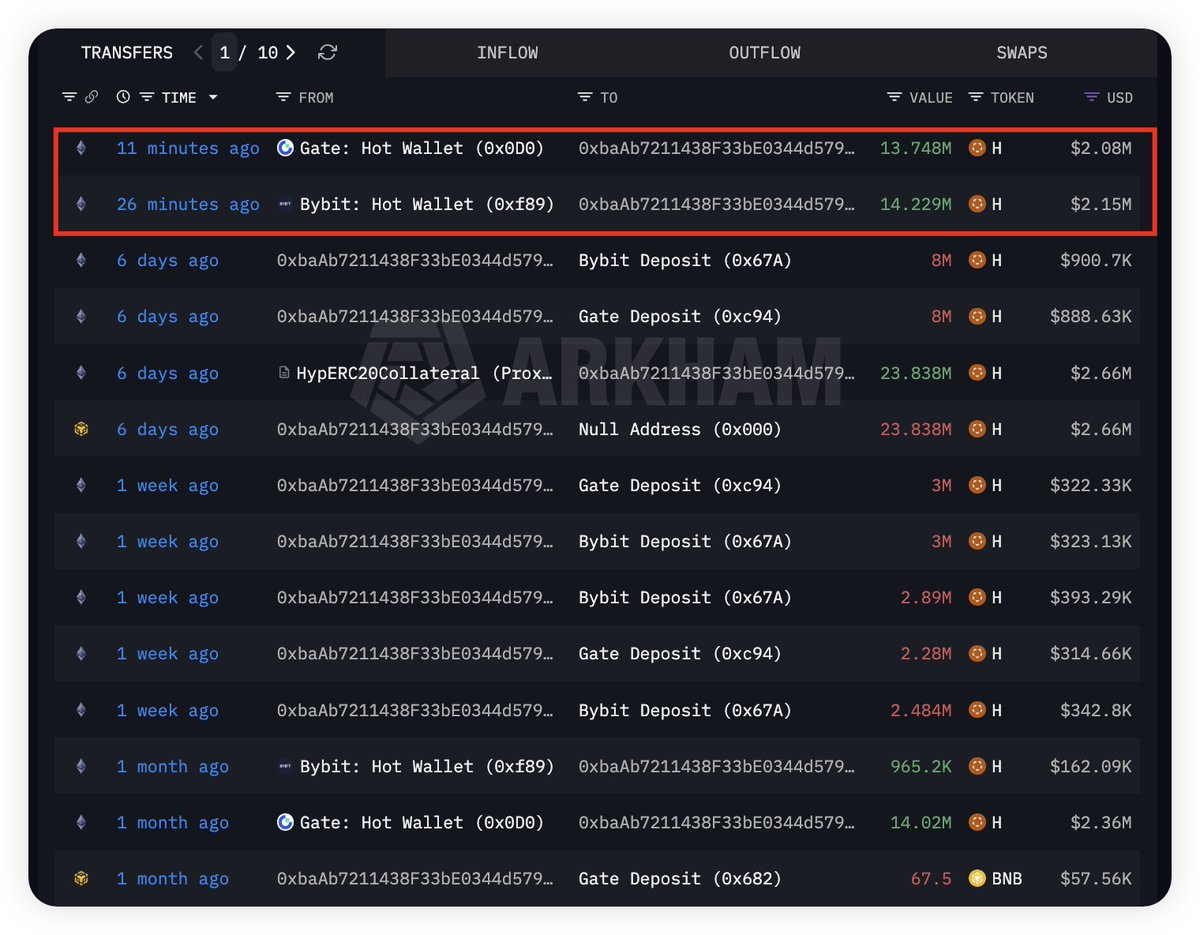Click the Ethereum chain icon in the $322.33K row

click(x=81, y=485)
